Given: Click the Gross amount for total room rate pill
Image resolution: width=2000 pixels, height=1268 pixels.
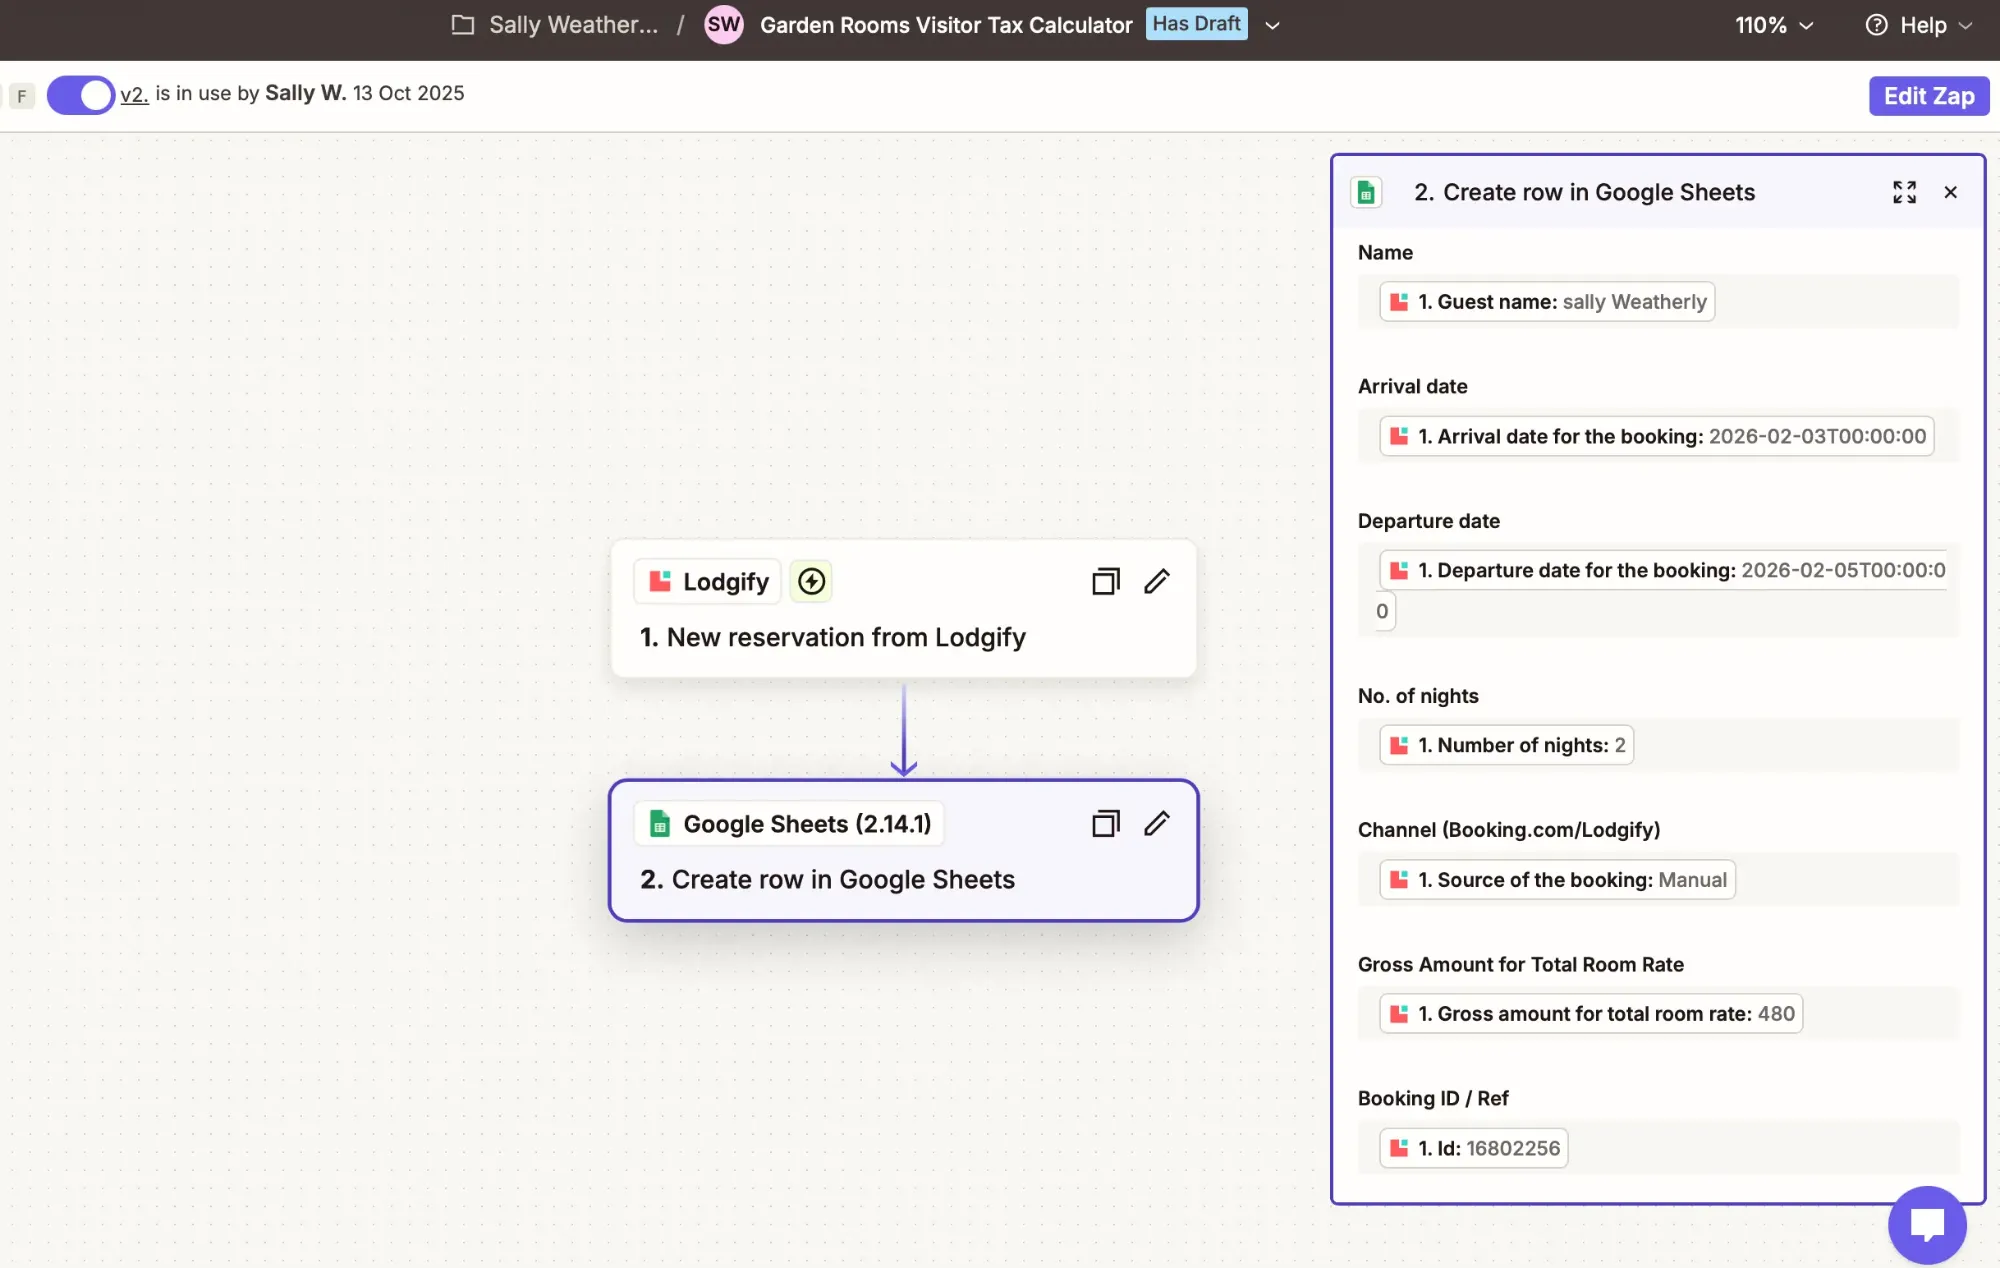Looking at the screenshot, I should (1591, 1014).
